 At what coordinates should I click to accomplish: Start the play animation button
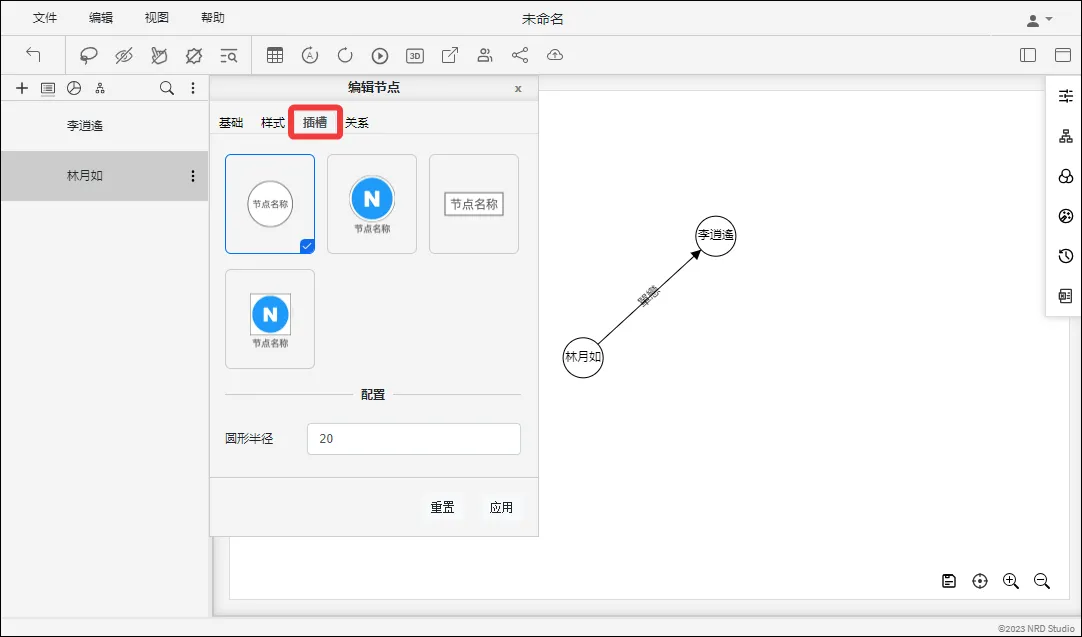[380, 55]
